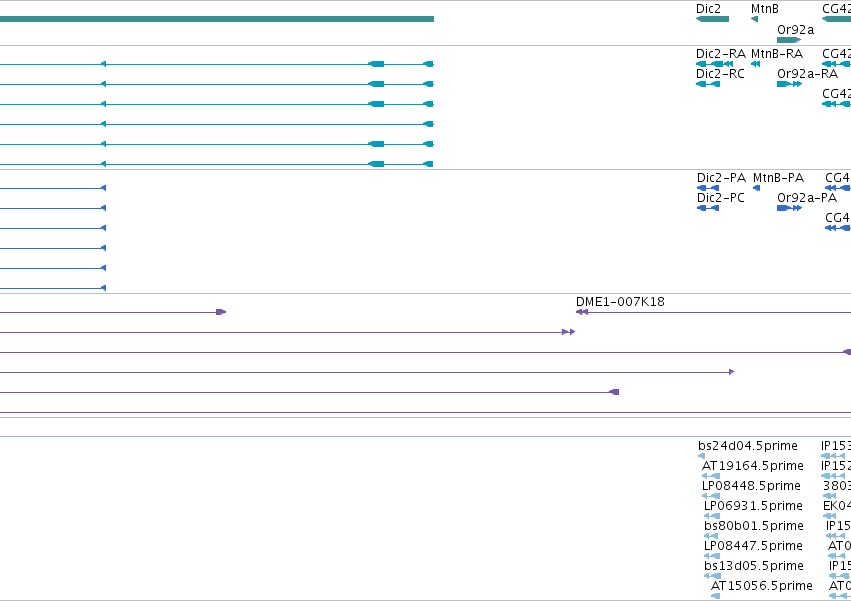Viewport: 851px width, 601px height.
Task: Open the LP08448.5prime EST label
Action: click(751, 486)
